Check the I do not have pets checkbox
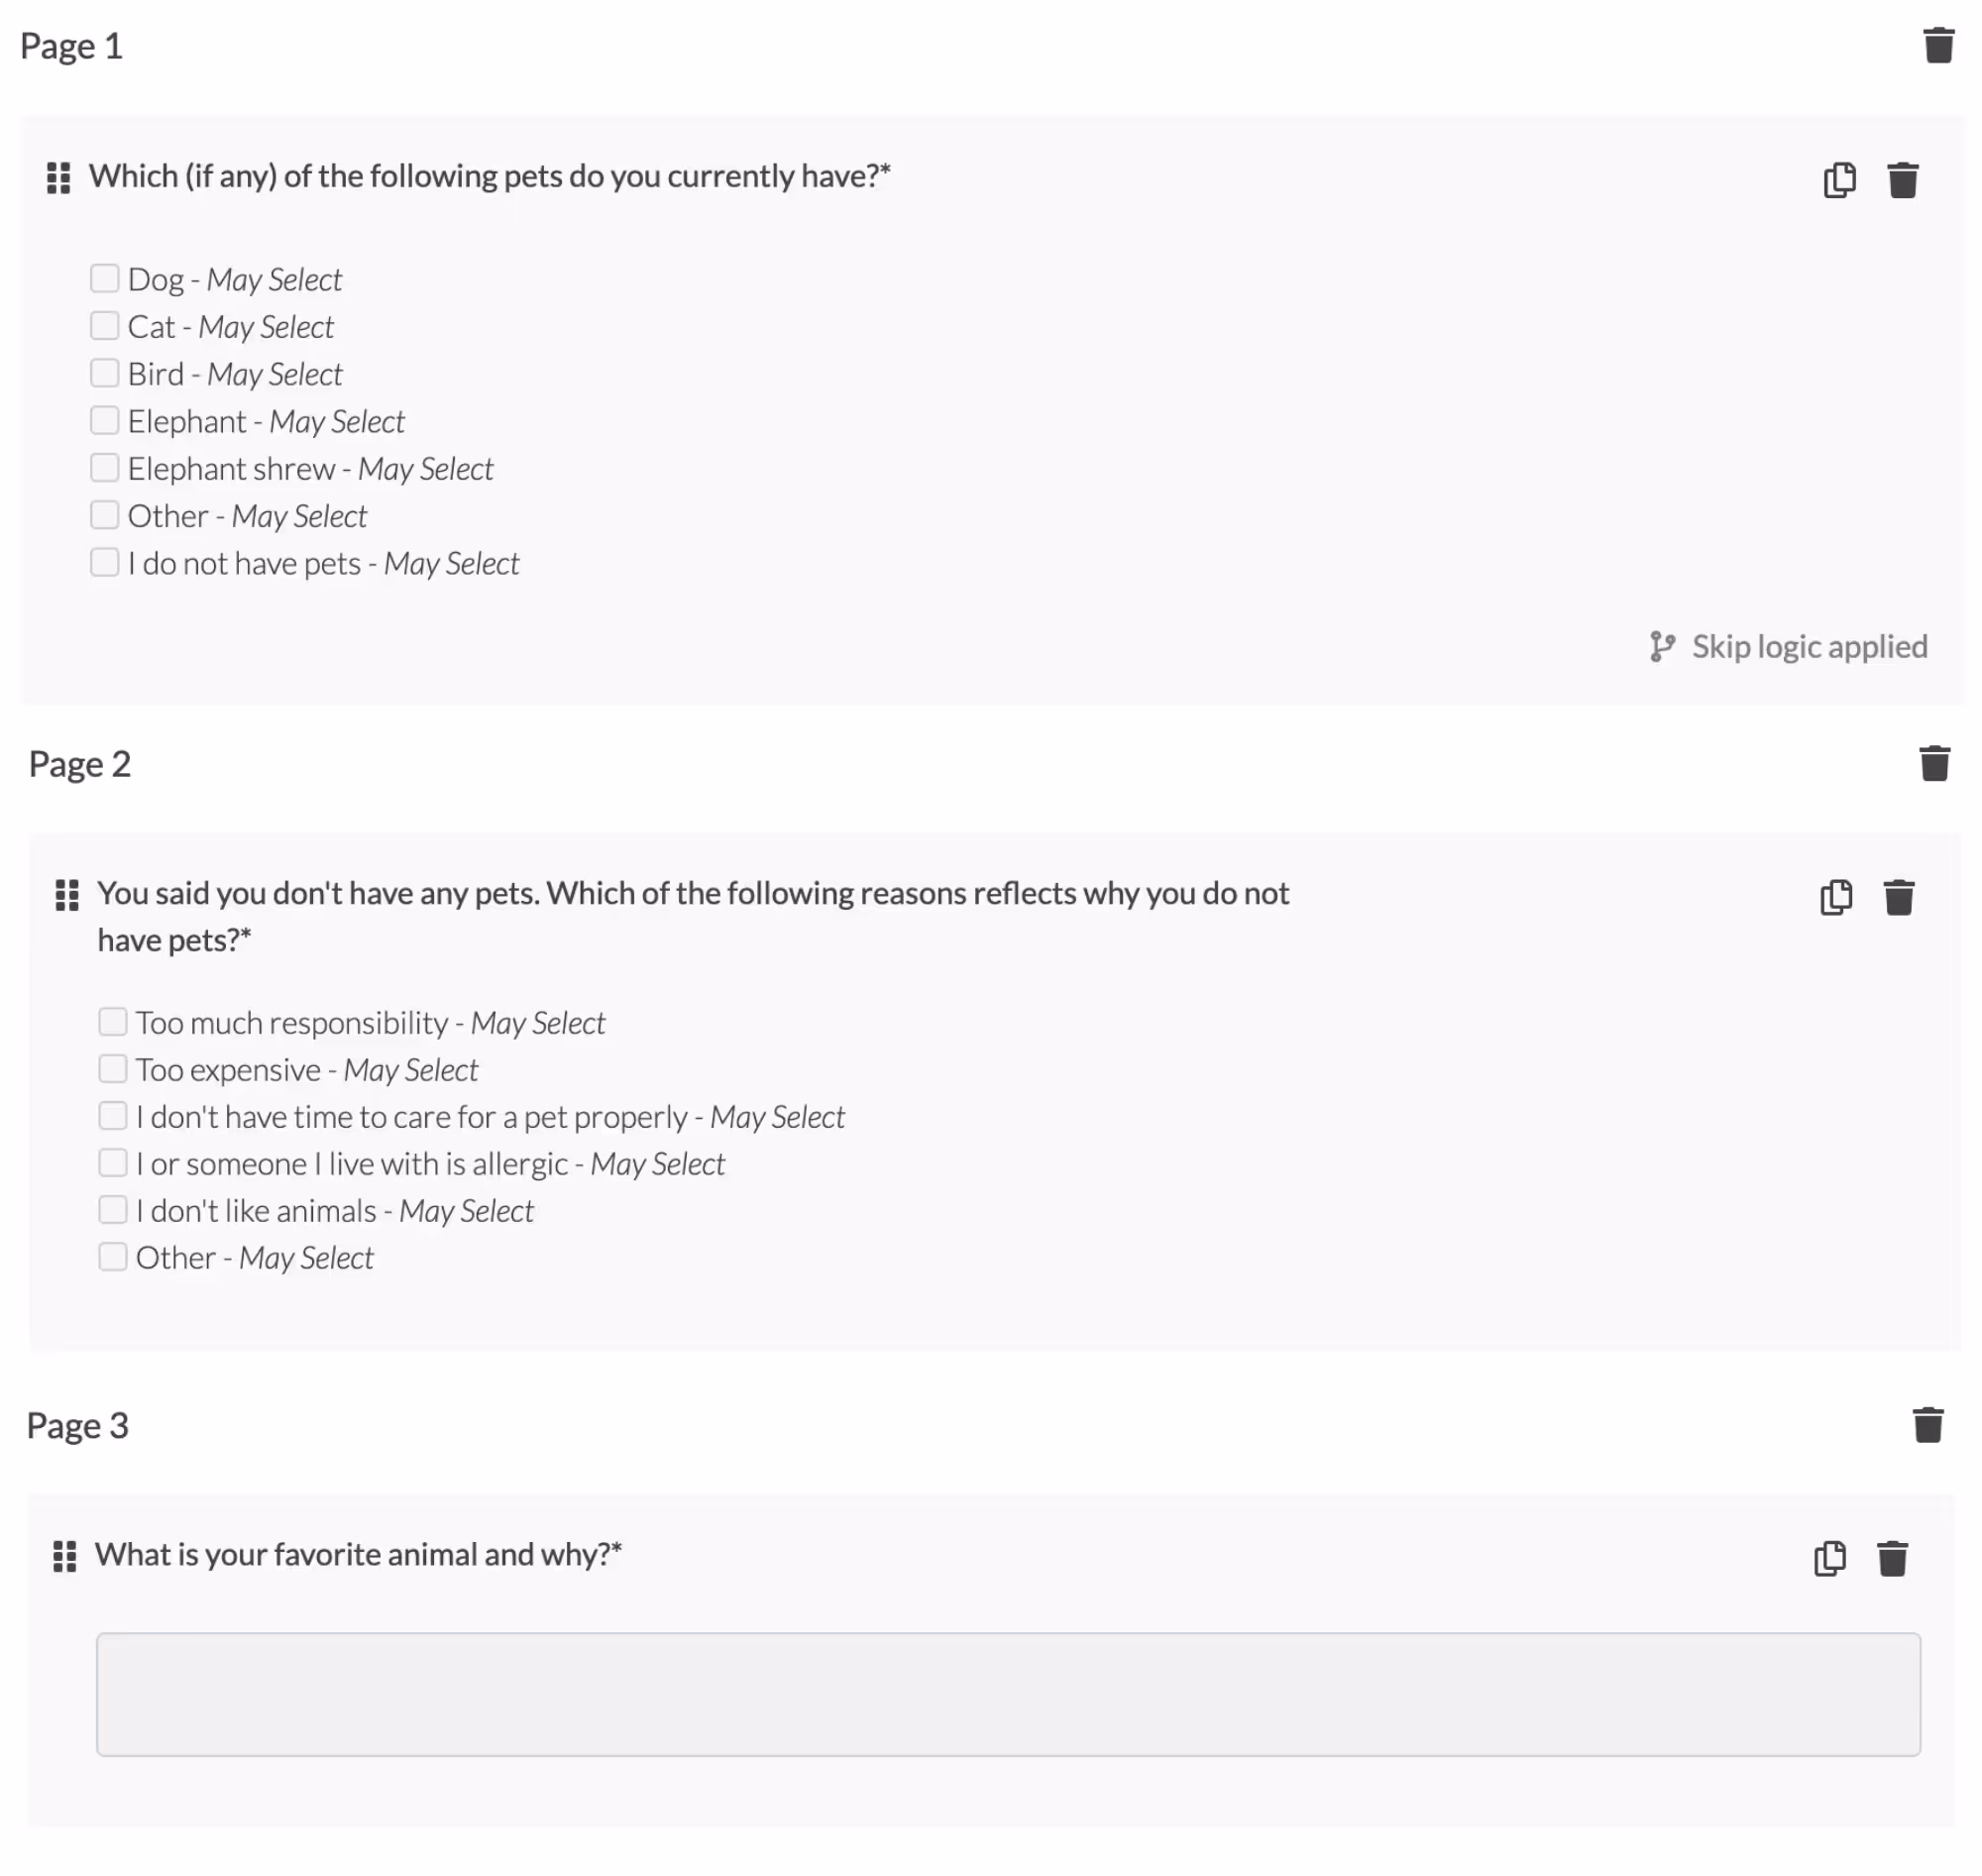The height and width of the screenshot is (1876, 1982). [x=105, y=561]
